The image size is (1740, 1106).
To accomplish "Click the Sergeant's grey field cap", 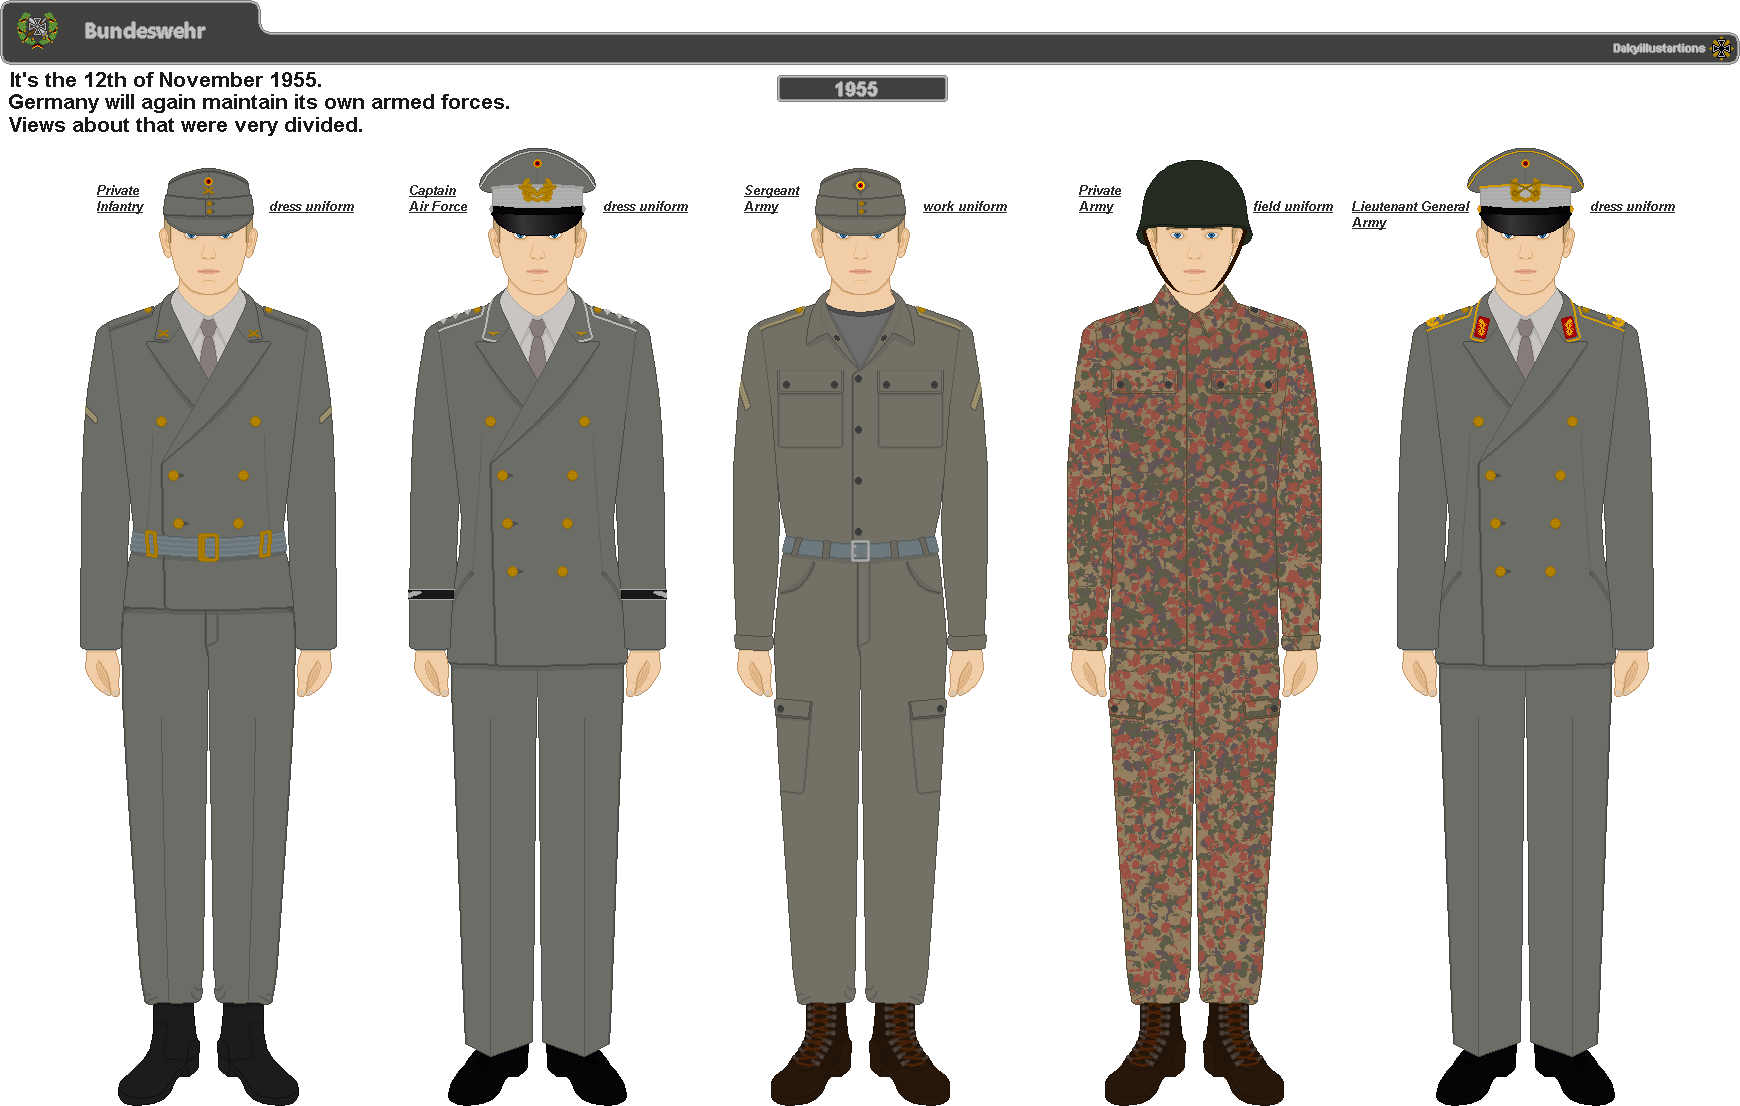I will [860, 202].
